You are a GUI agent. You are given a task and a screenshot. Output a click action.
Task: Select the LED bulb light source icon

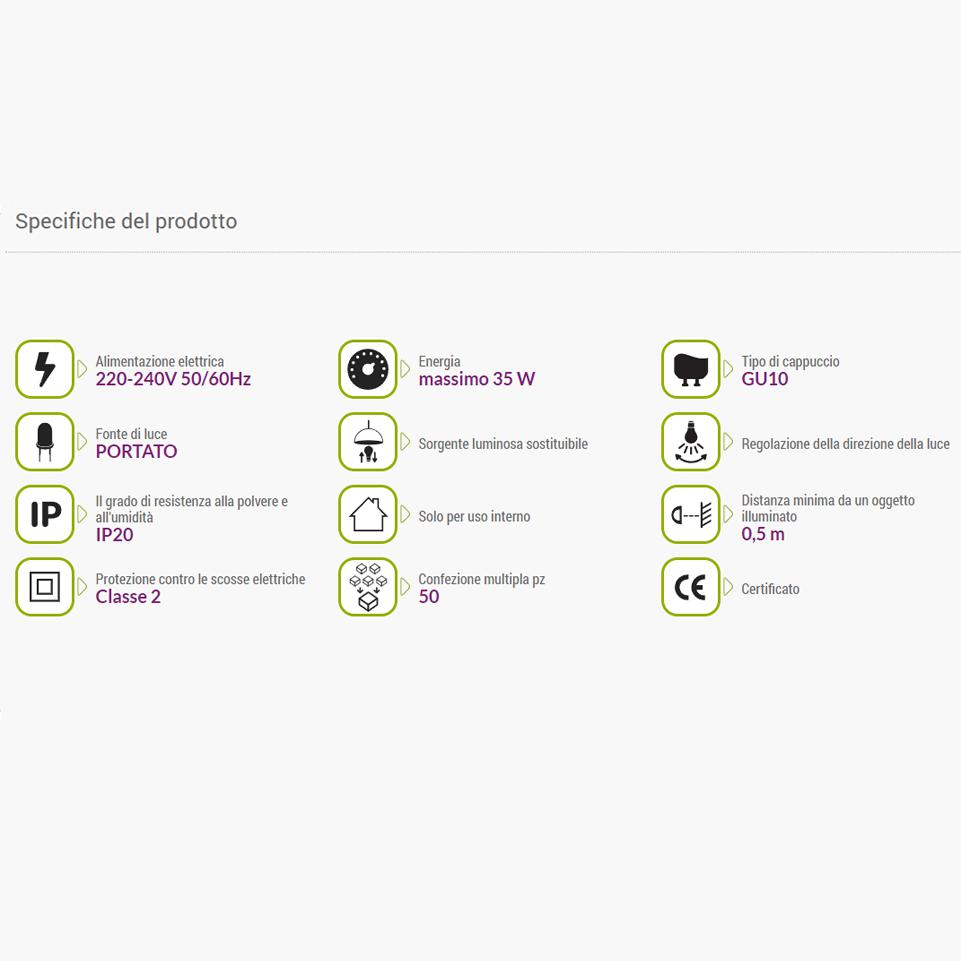(45, 441)
